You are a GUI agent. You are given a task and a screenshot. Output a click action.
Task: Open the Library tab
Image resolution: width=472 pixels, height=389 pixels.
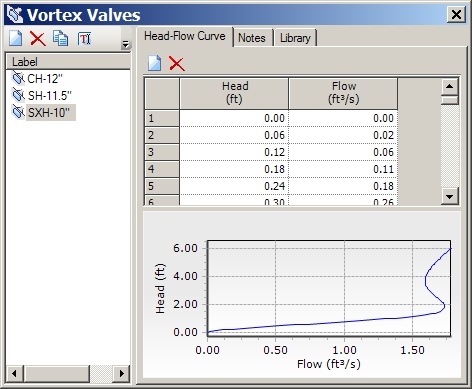click(295, 38)
